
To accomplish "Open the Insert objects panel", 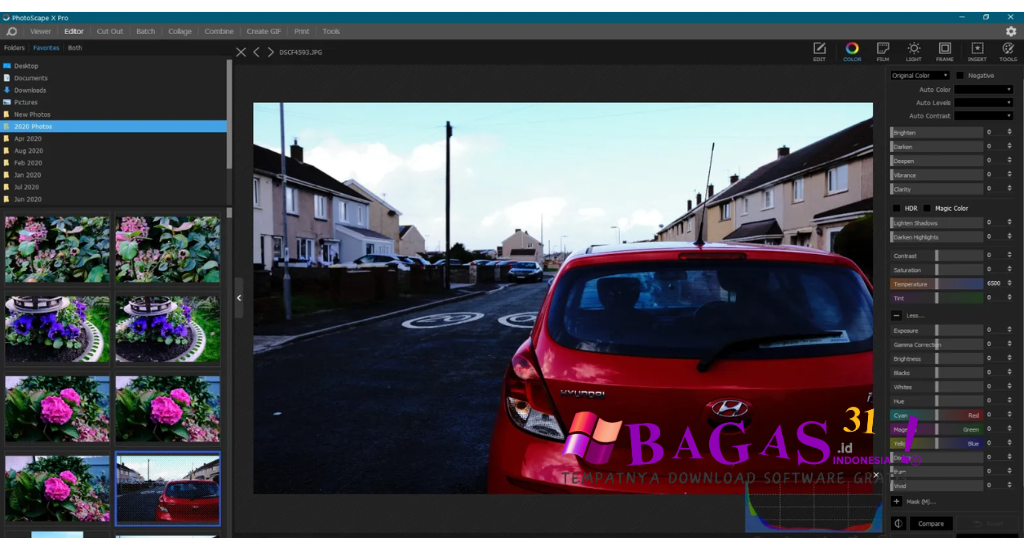I will click(x=977, y=51).
